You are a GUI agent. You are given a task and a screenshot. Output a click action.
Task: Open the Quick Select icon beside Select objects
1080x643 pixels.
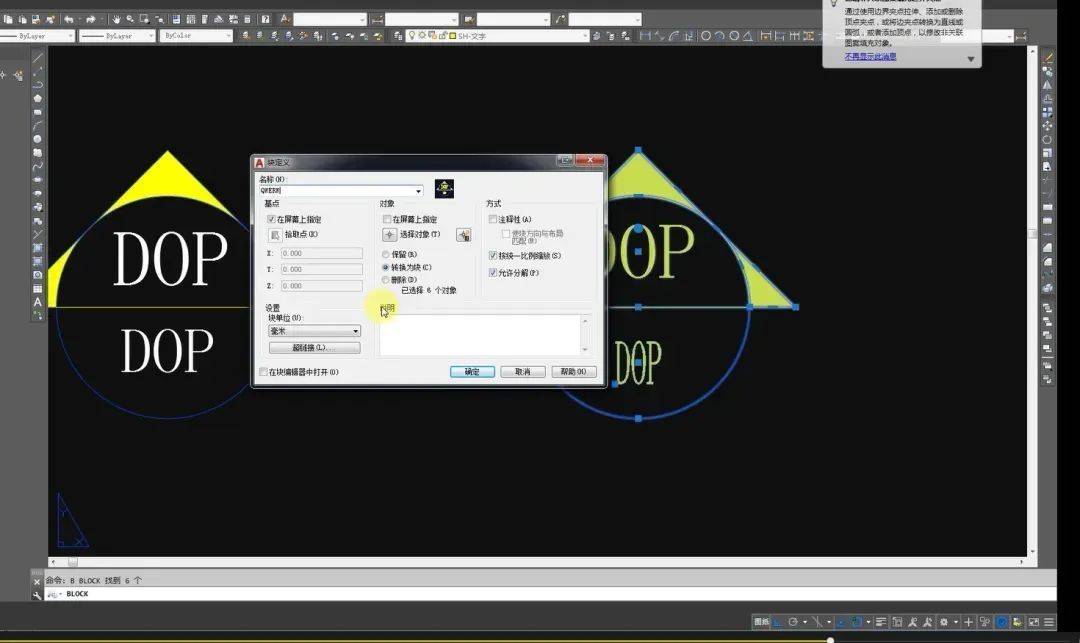tap(464, 235)
